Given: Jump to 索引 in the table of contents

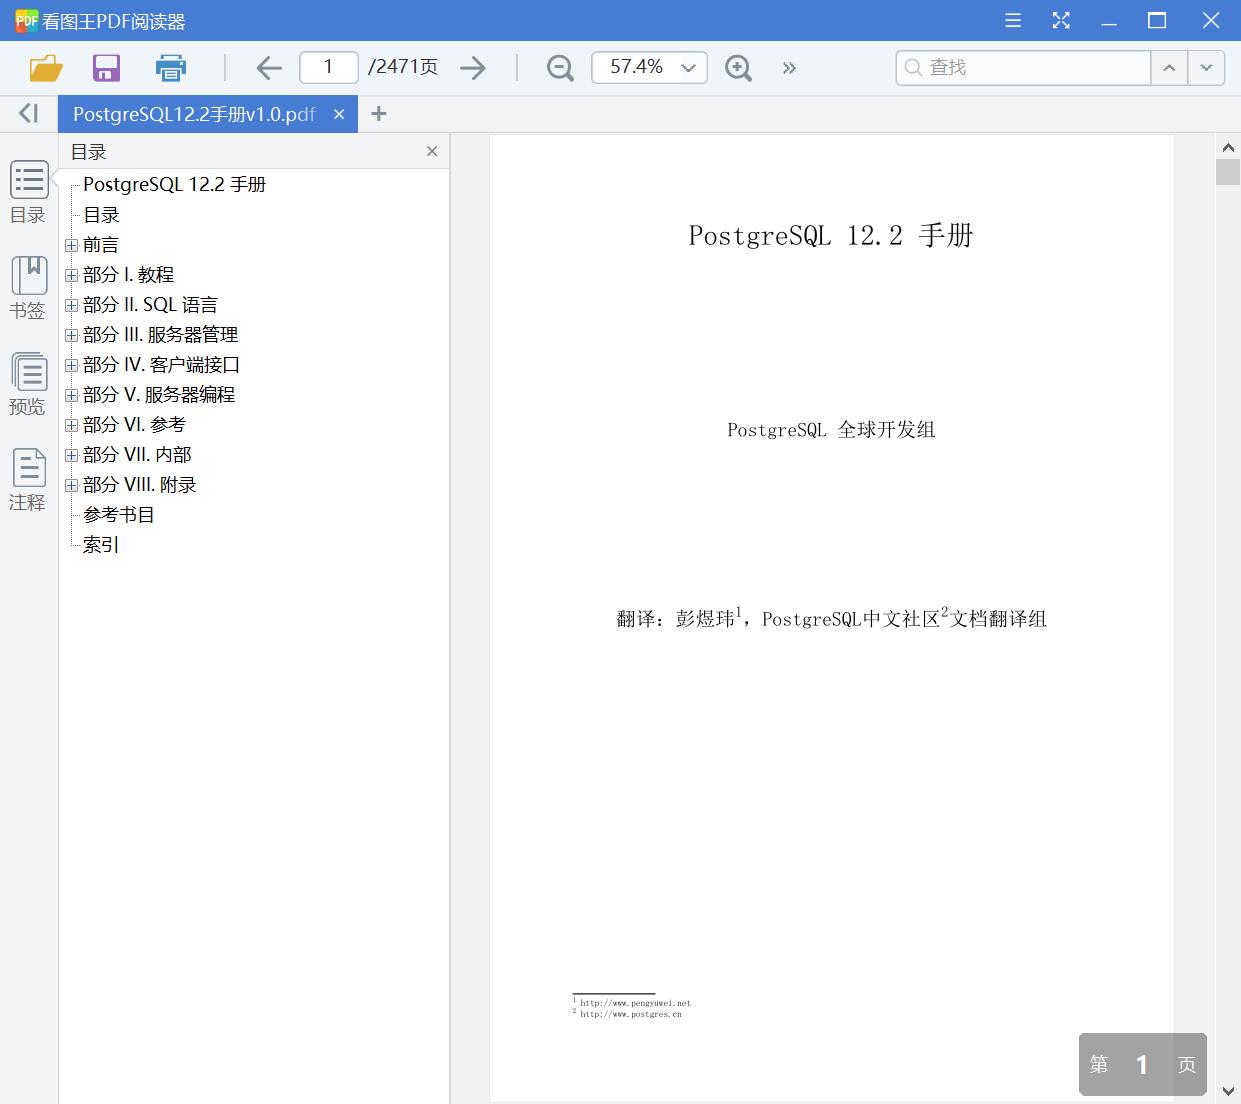Looking at the screenshot, I should [x=99, y=544].
